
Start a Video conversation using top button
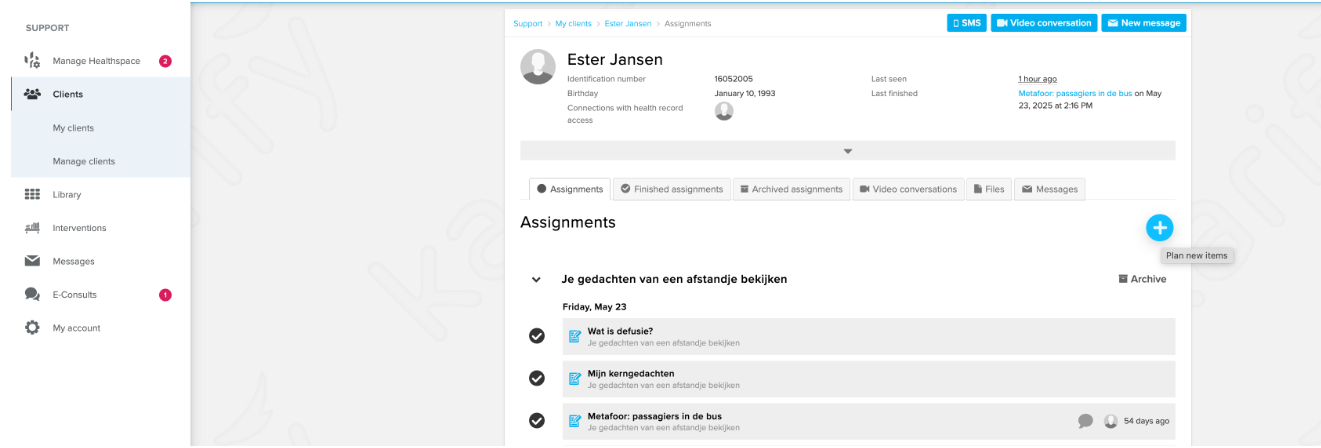click(1044, 23)
